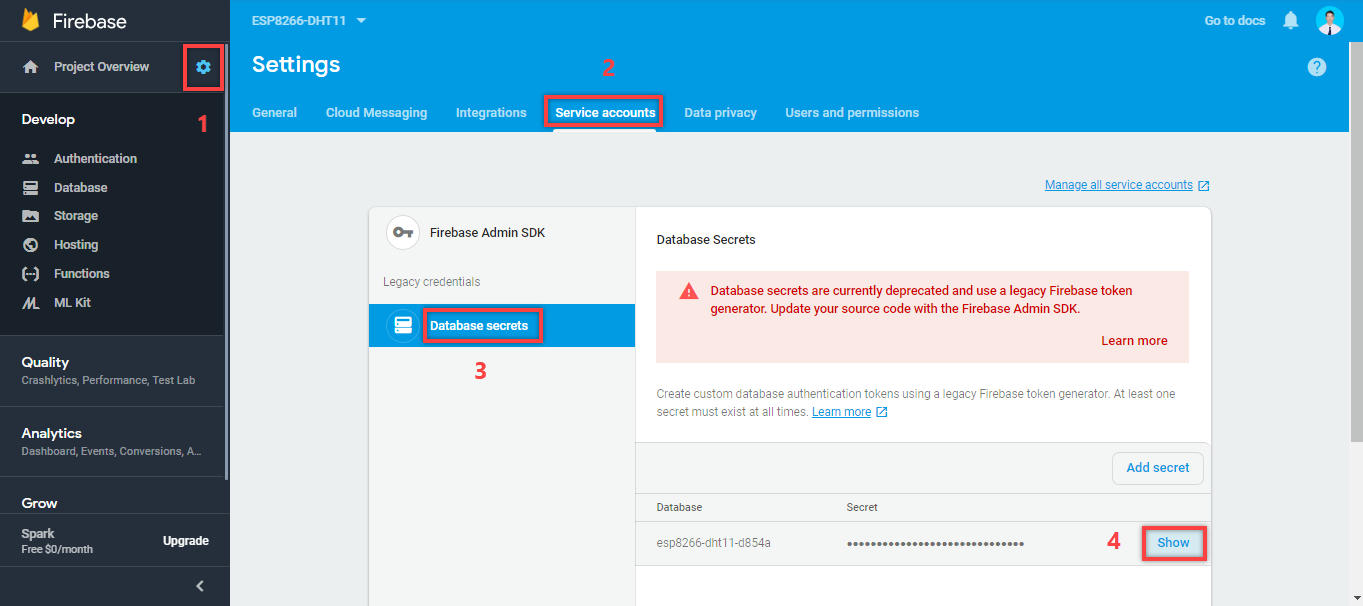Open notifications bell

click(x=1291, y=20)
